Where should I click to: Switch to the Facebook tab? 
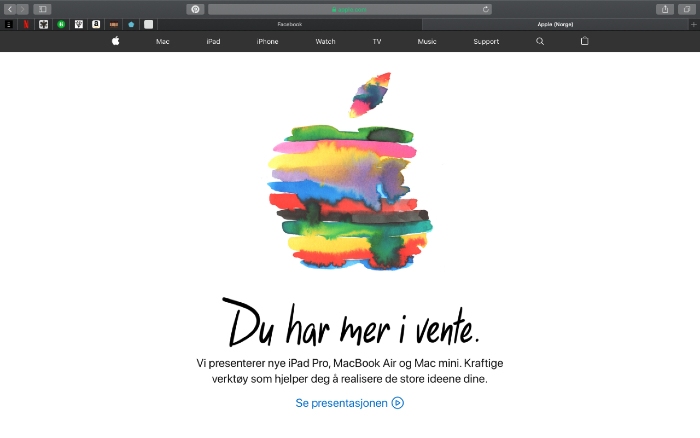click(x=290, y=25)
